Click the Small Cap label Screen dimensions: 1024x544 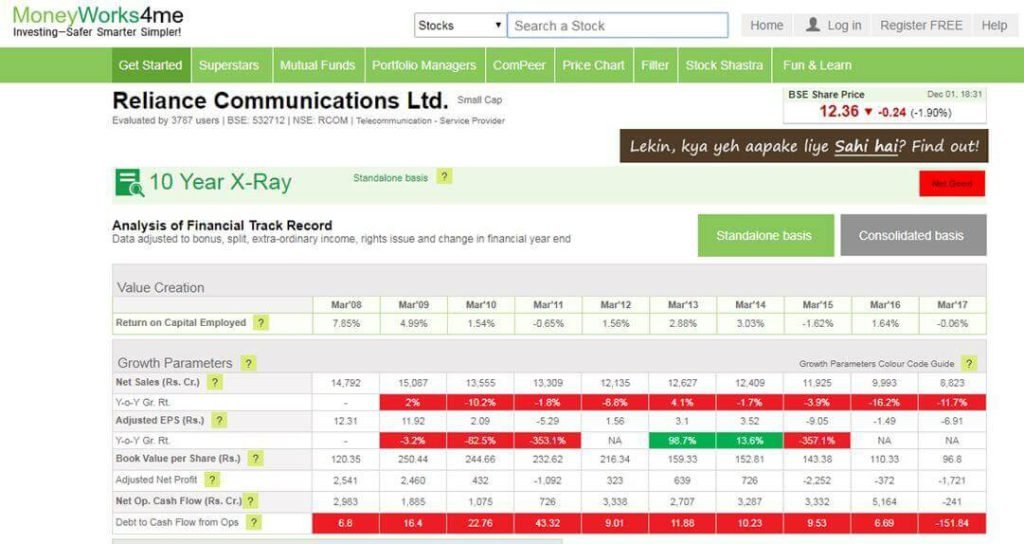[479, 100]
